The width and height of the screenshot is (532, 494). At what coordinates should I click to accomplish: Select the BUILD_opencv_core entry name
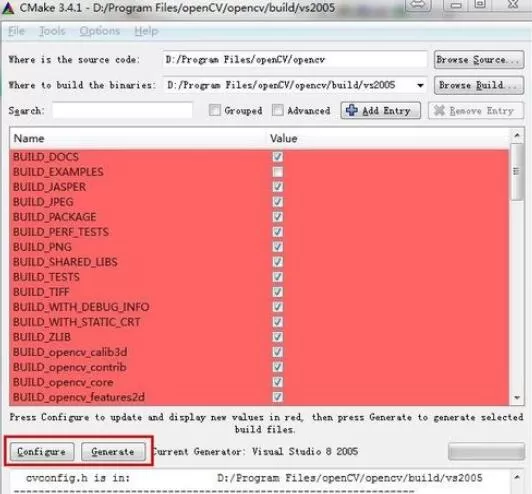coord(63,382)
